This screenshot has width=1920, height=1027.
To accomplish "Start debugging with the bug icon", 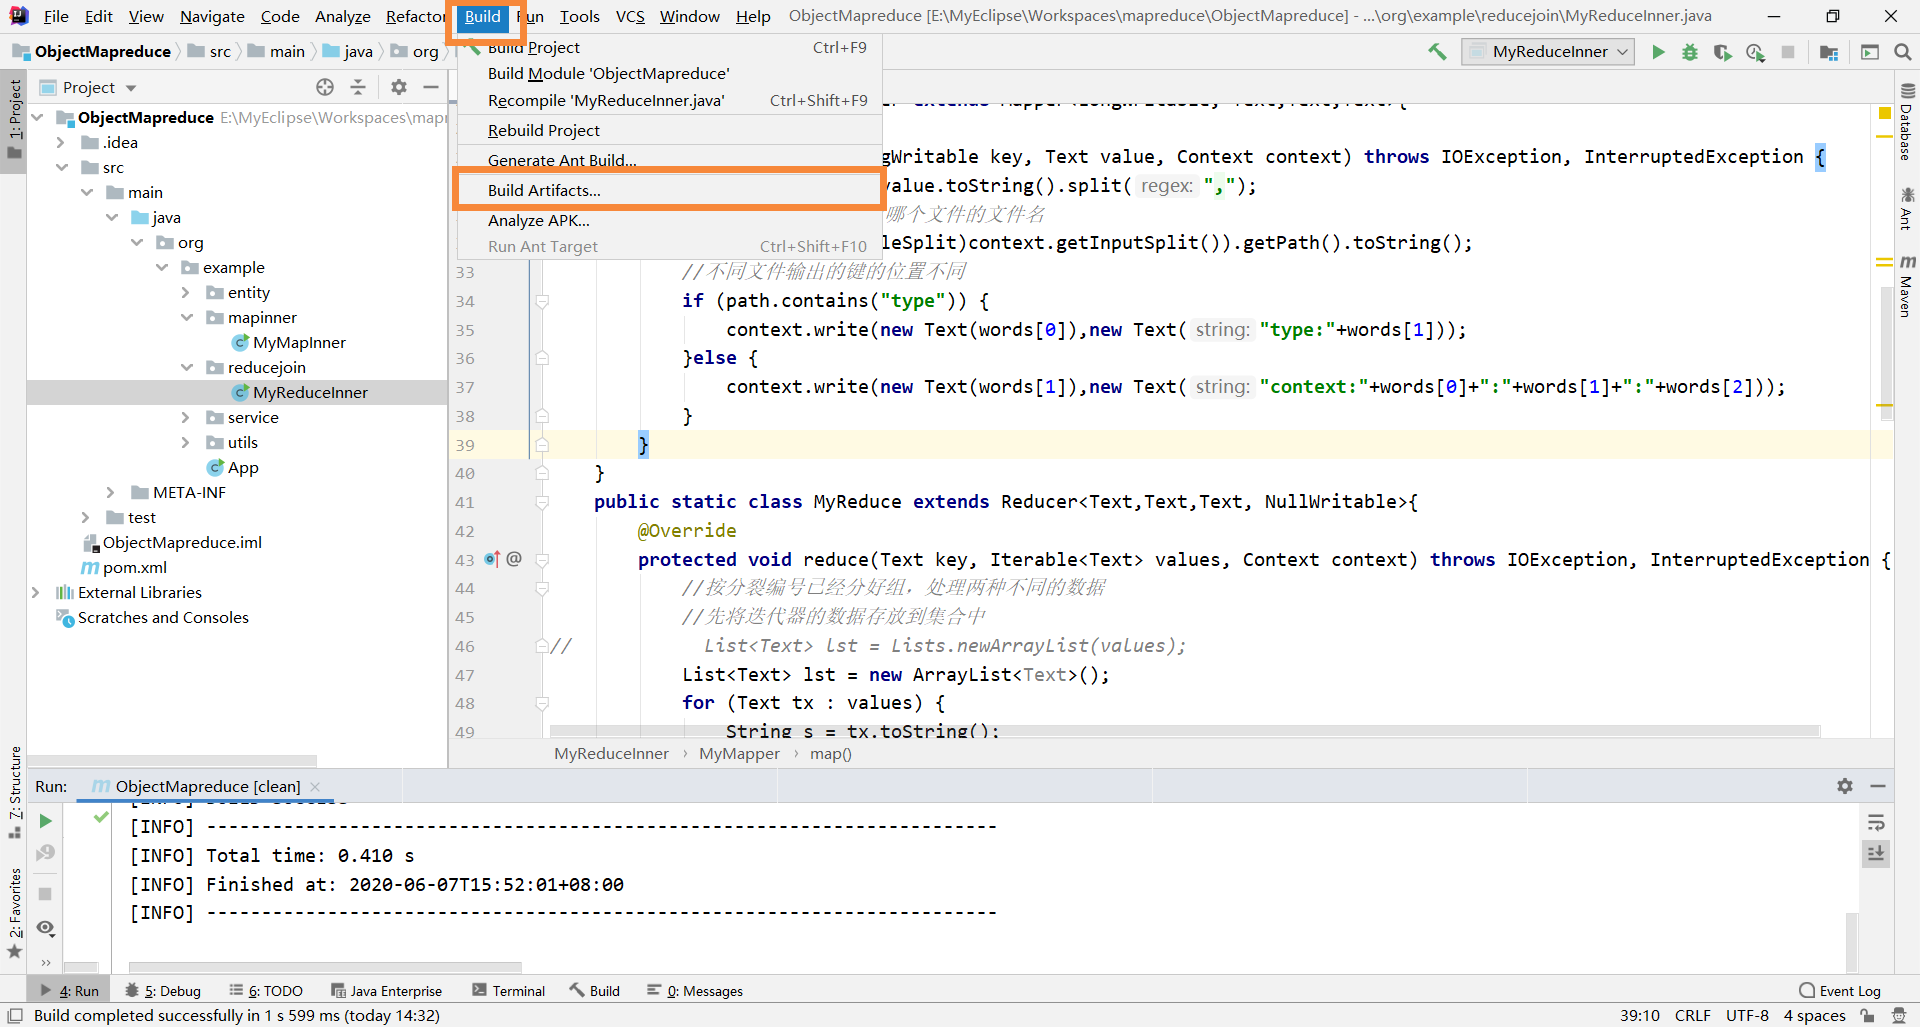I will tap(1690, 52).
